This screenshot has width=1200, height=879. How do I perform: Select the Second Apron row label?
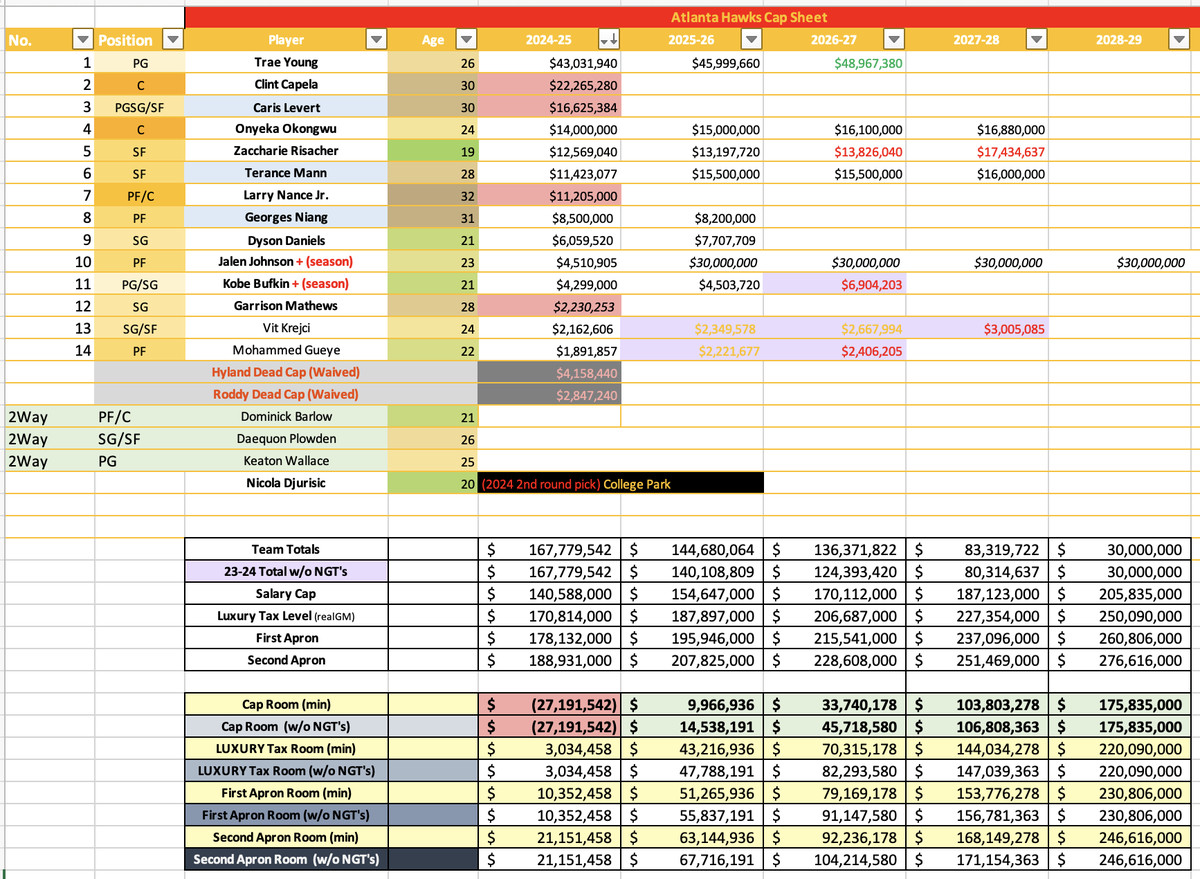286,660
